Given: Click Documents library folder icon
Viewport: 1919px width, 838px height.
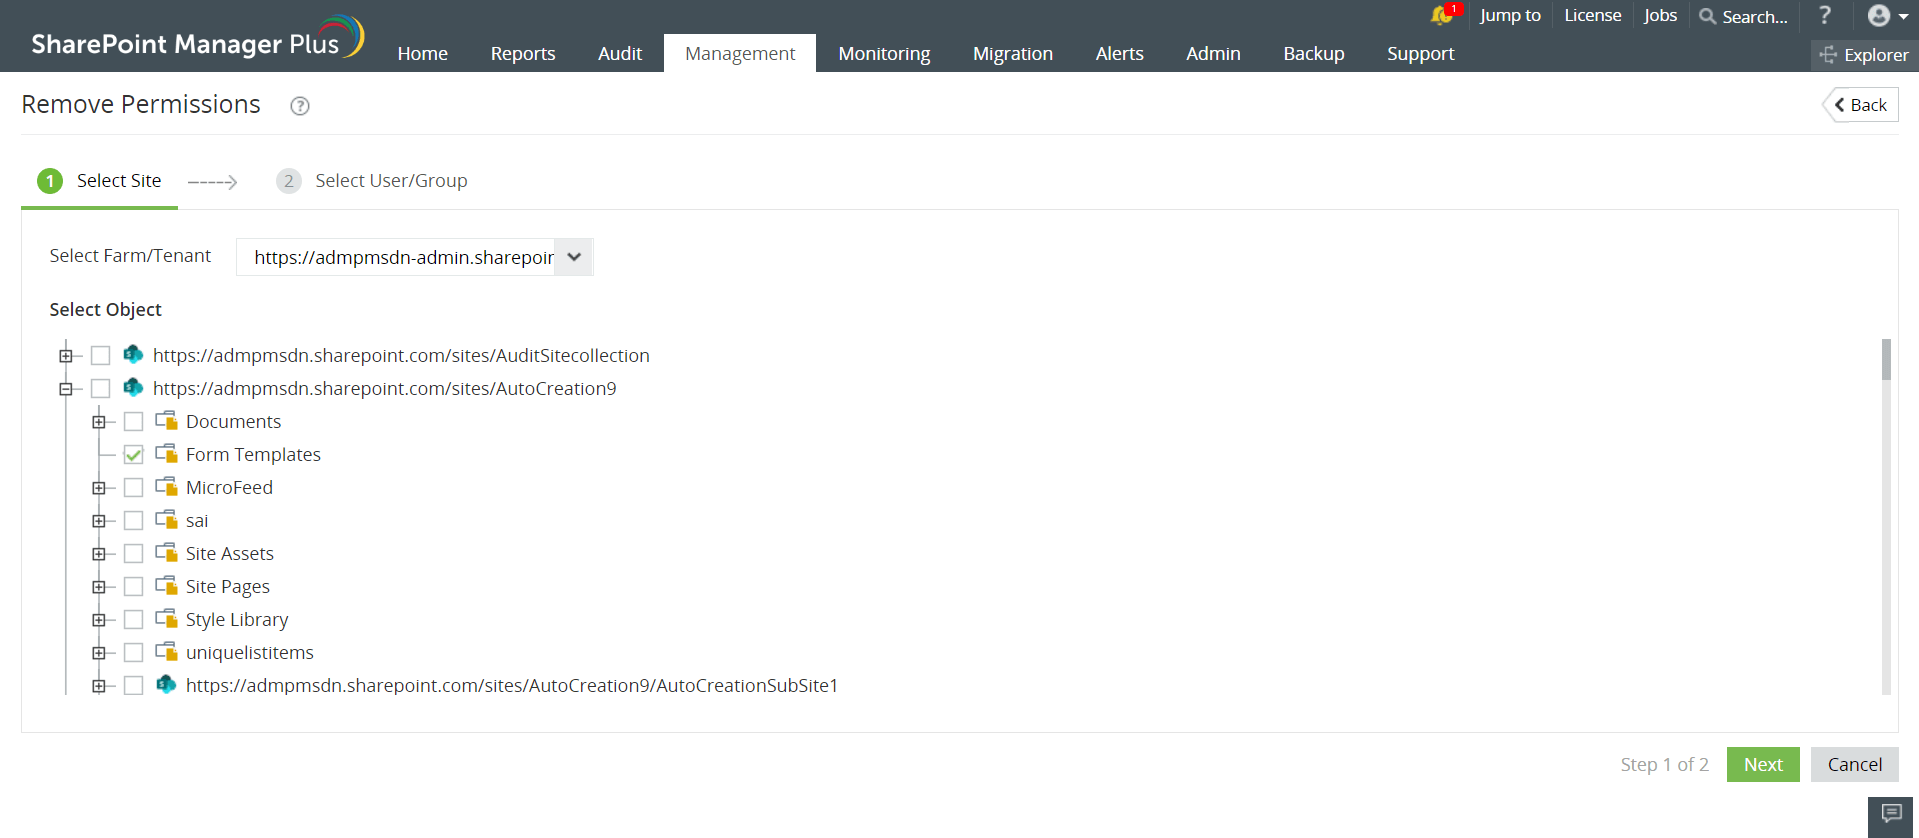Looking at the screenshot, I should coord(166,420).
